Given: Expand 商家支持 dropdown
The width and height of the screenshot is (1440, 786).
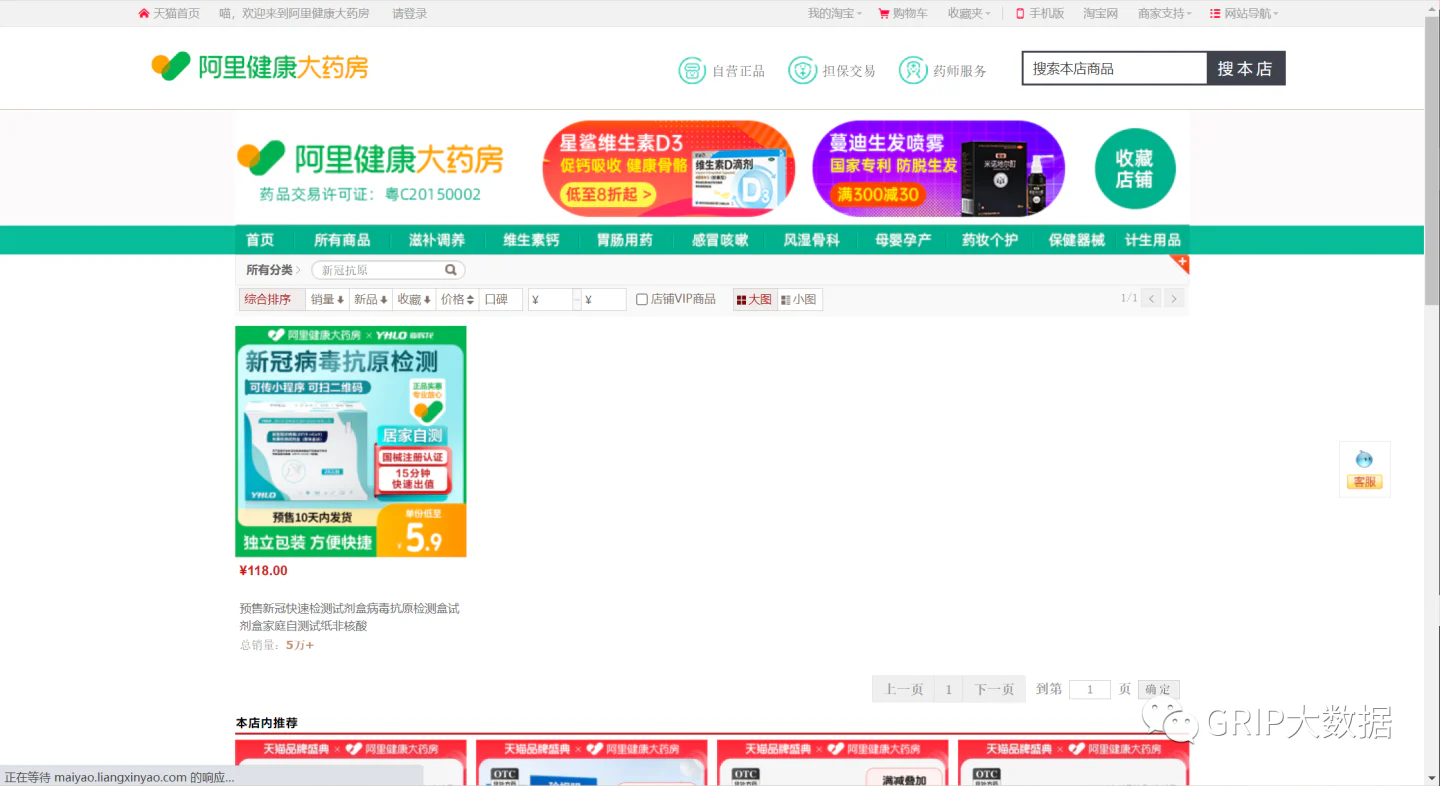Looking at the screenshot, I should (x=1165, y=13).
